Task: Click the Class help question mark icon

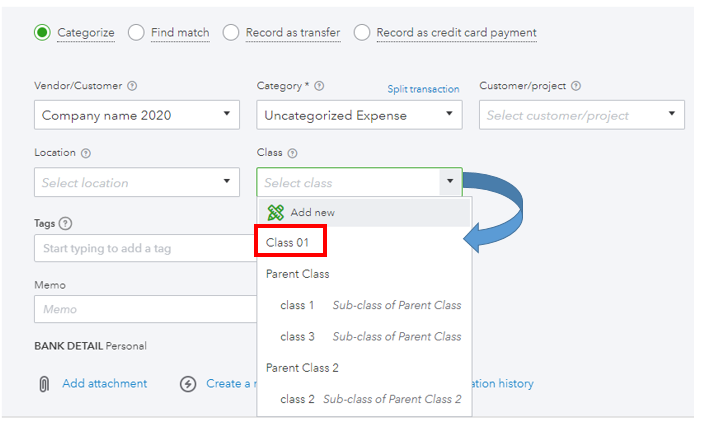Action: [x=292, y=153]
